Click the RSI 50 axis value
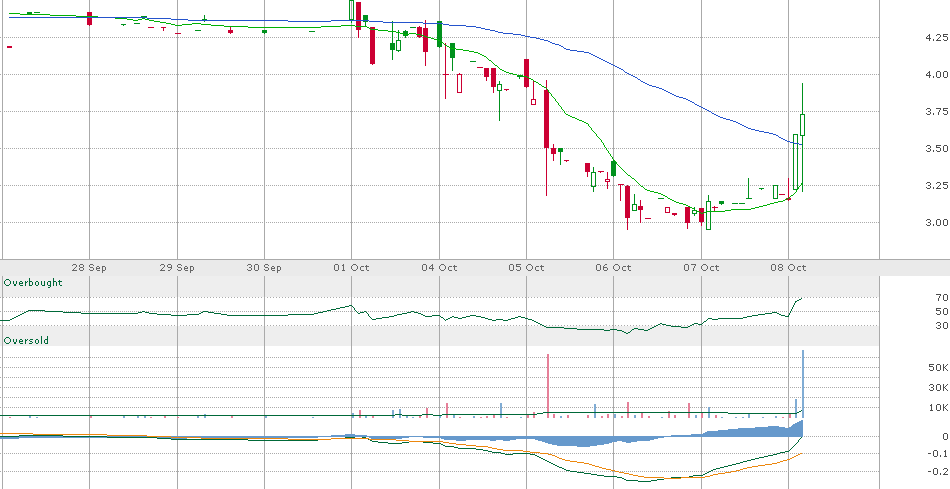 point(942,311)
